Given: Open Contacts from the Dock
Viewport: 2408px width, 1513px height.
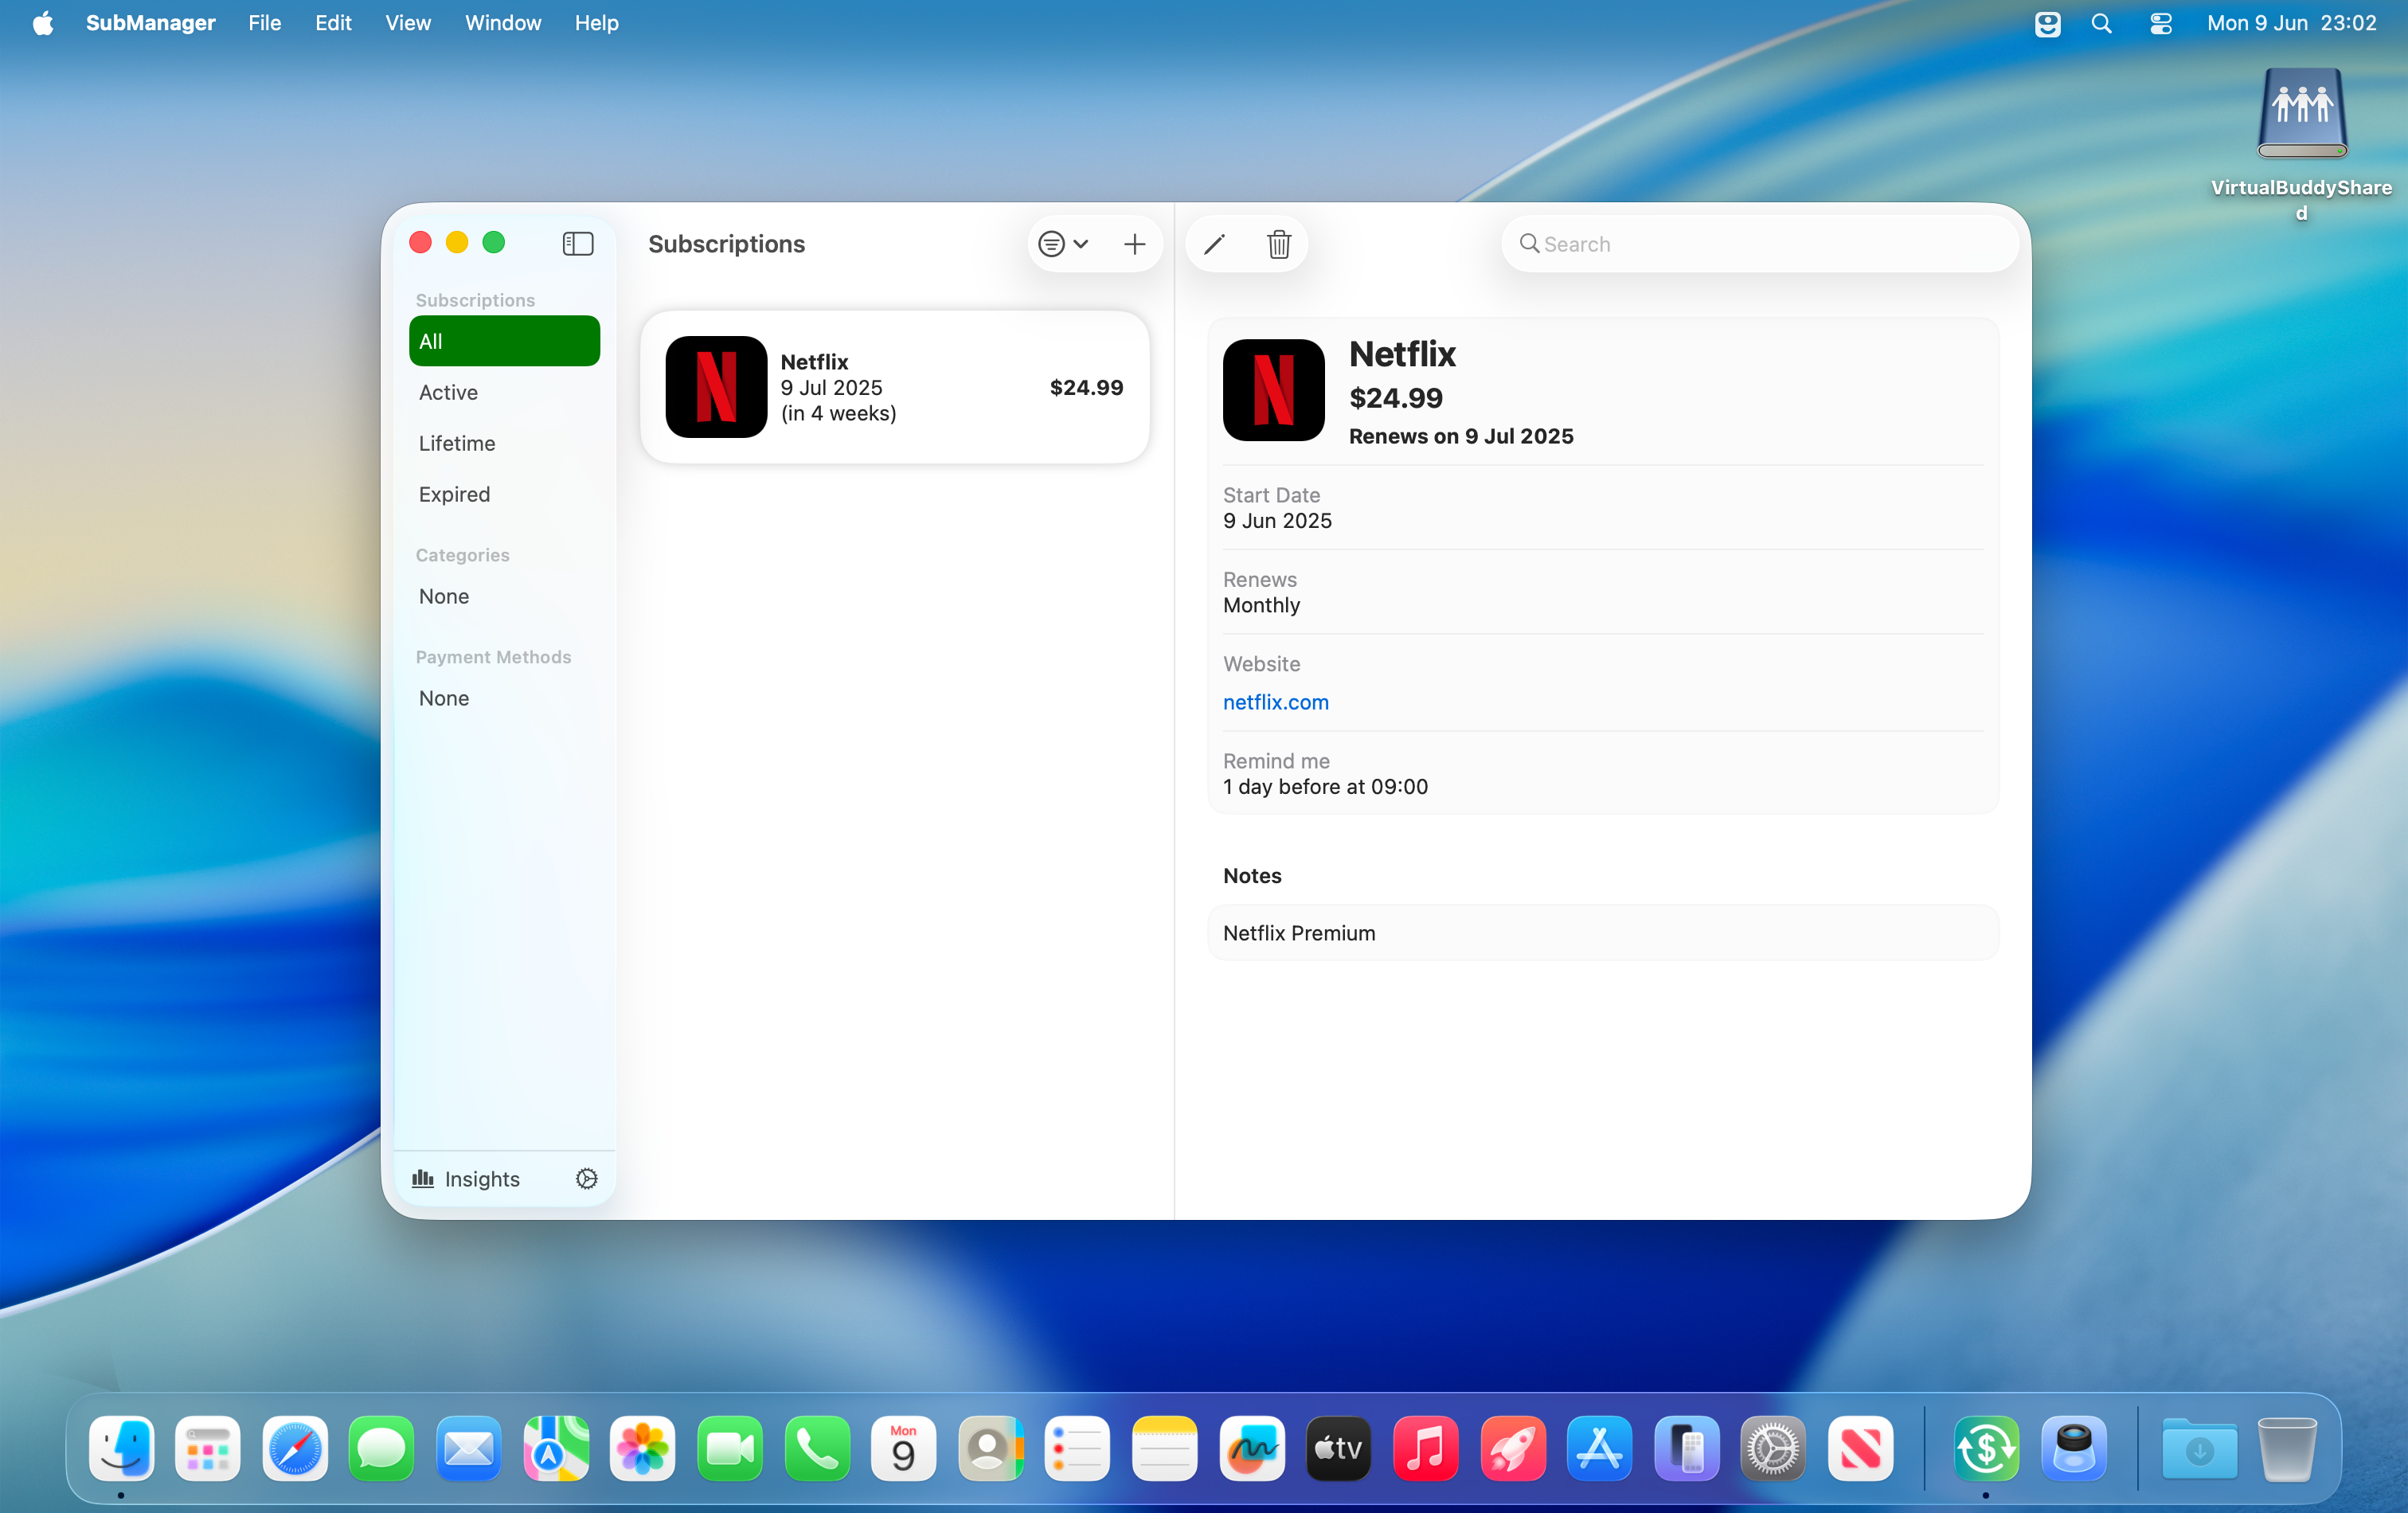Looking at the screenshot, I should 991,1447.
